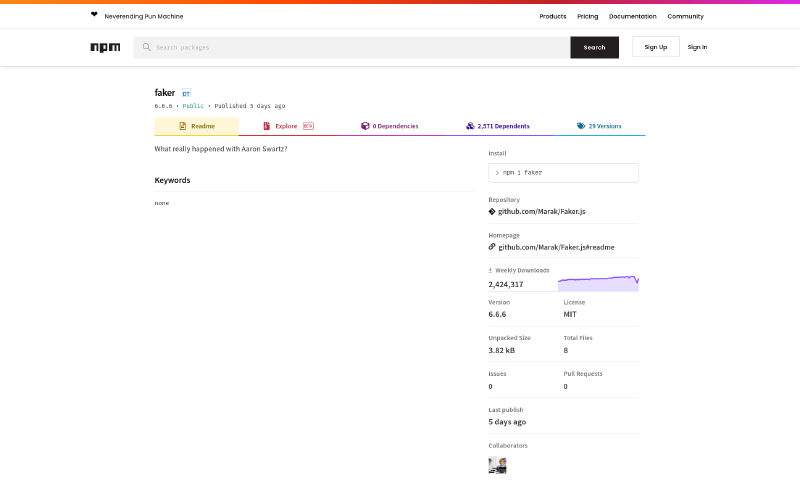Screen dimensions: 800x486
Task: Click the Sign Up button
Action: pos(656,47)
